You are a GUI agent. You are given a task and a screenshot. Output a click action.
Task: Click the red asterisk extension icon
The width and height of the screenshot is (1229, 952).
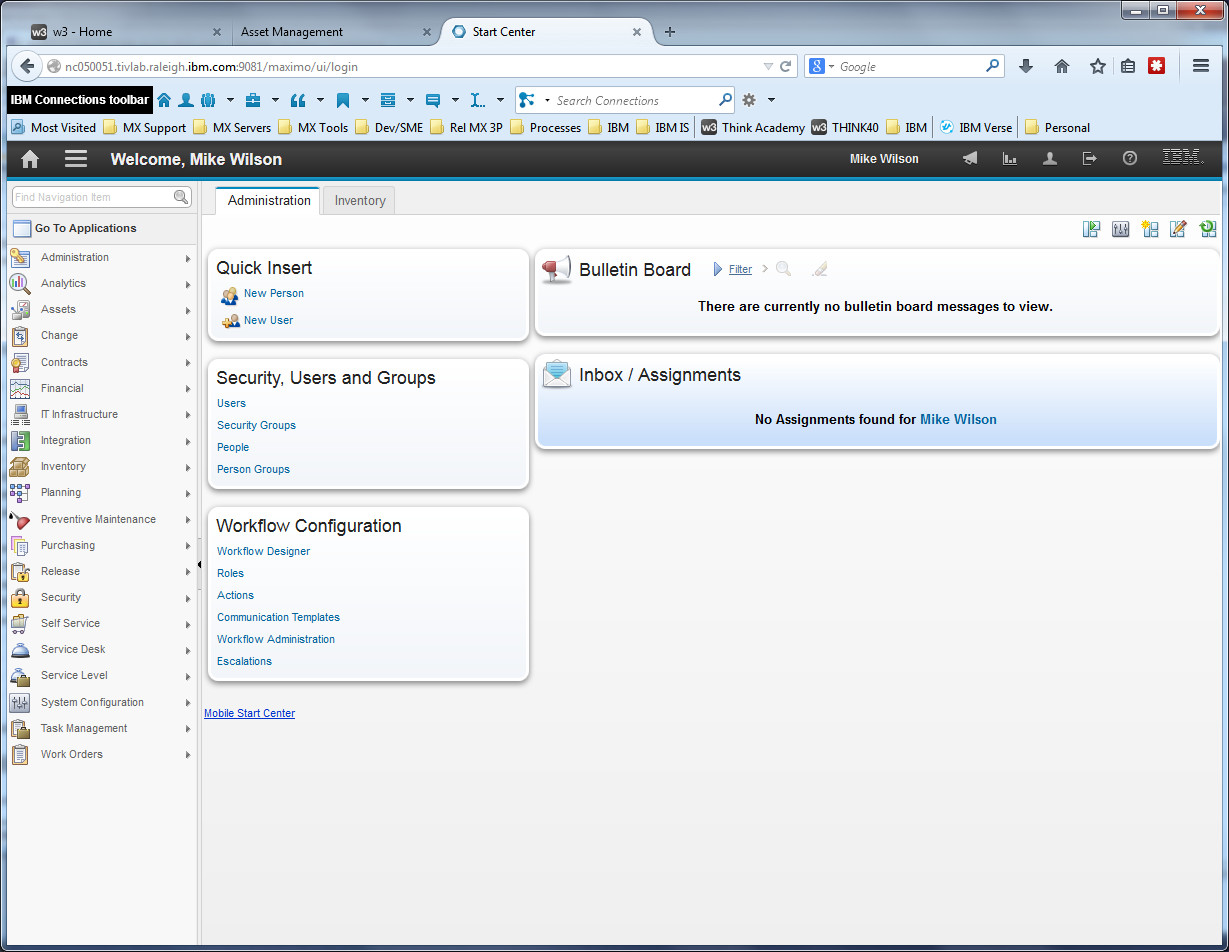[x=1157, y=66]
